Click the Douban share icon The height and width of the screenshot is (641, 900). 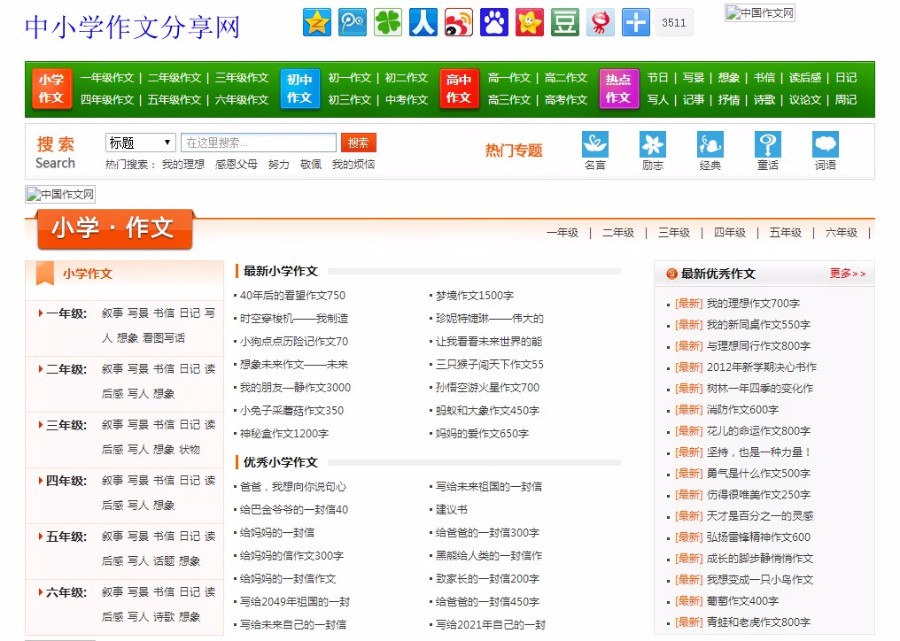[x=564, y=21]
